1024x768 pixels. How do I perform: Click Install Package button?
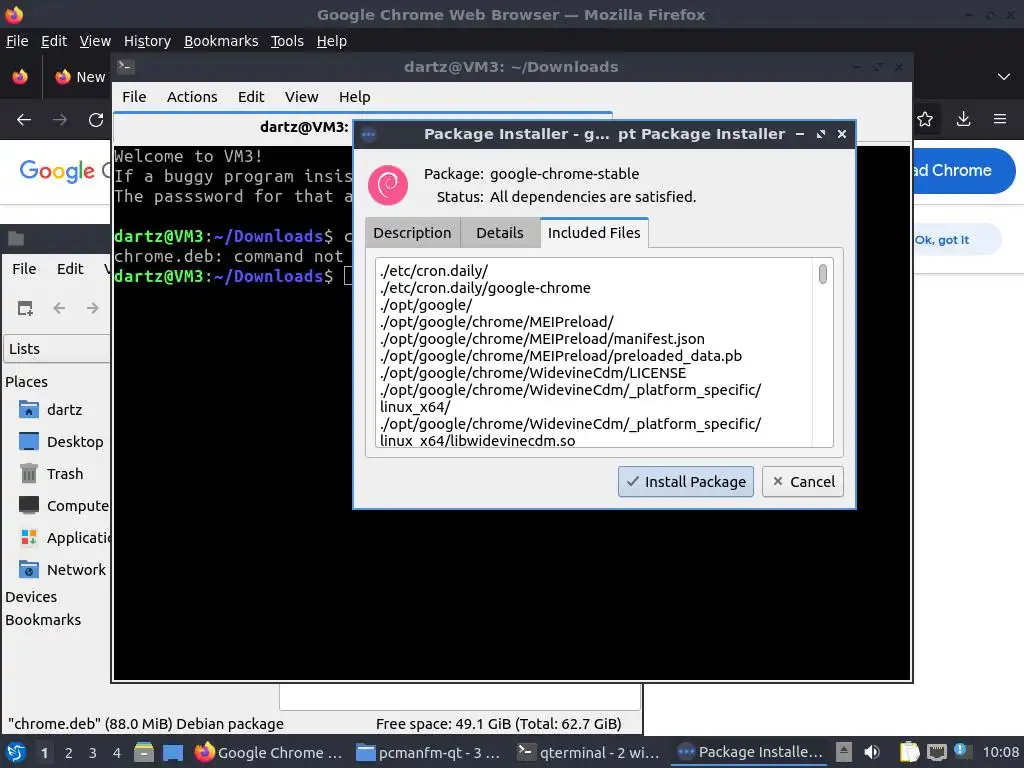click(685, 481)
